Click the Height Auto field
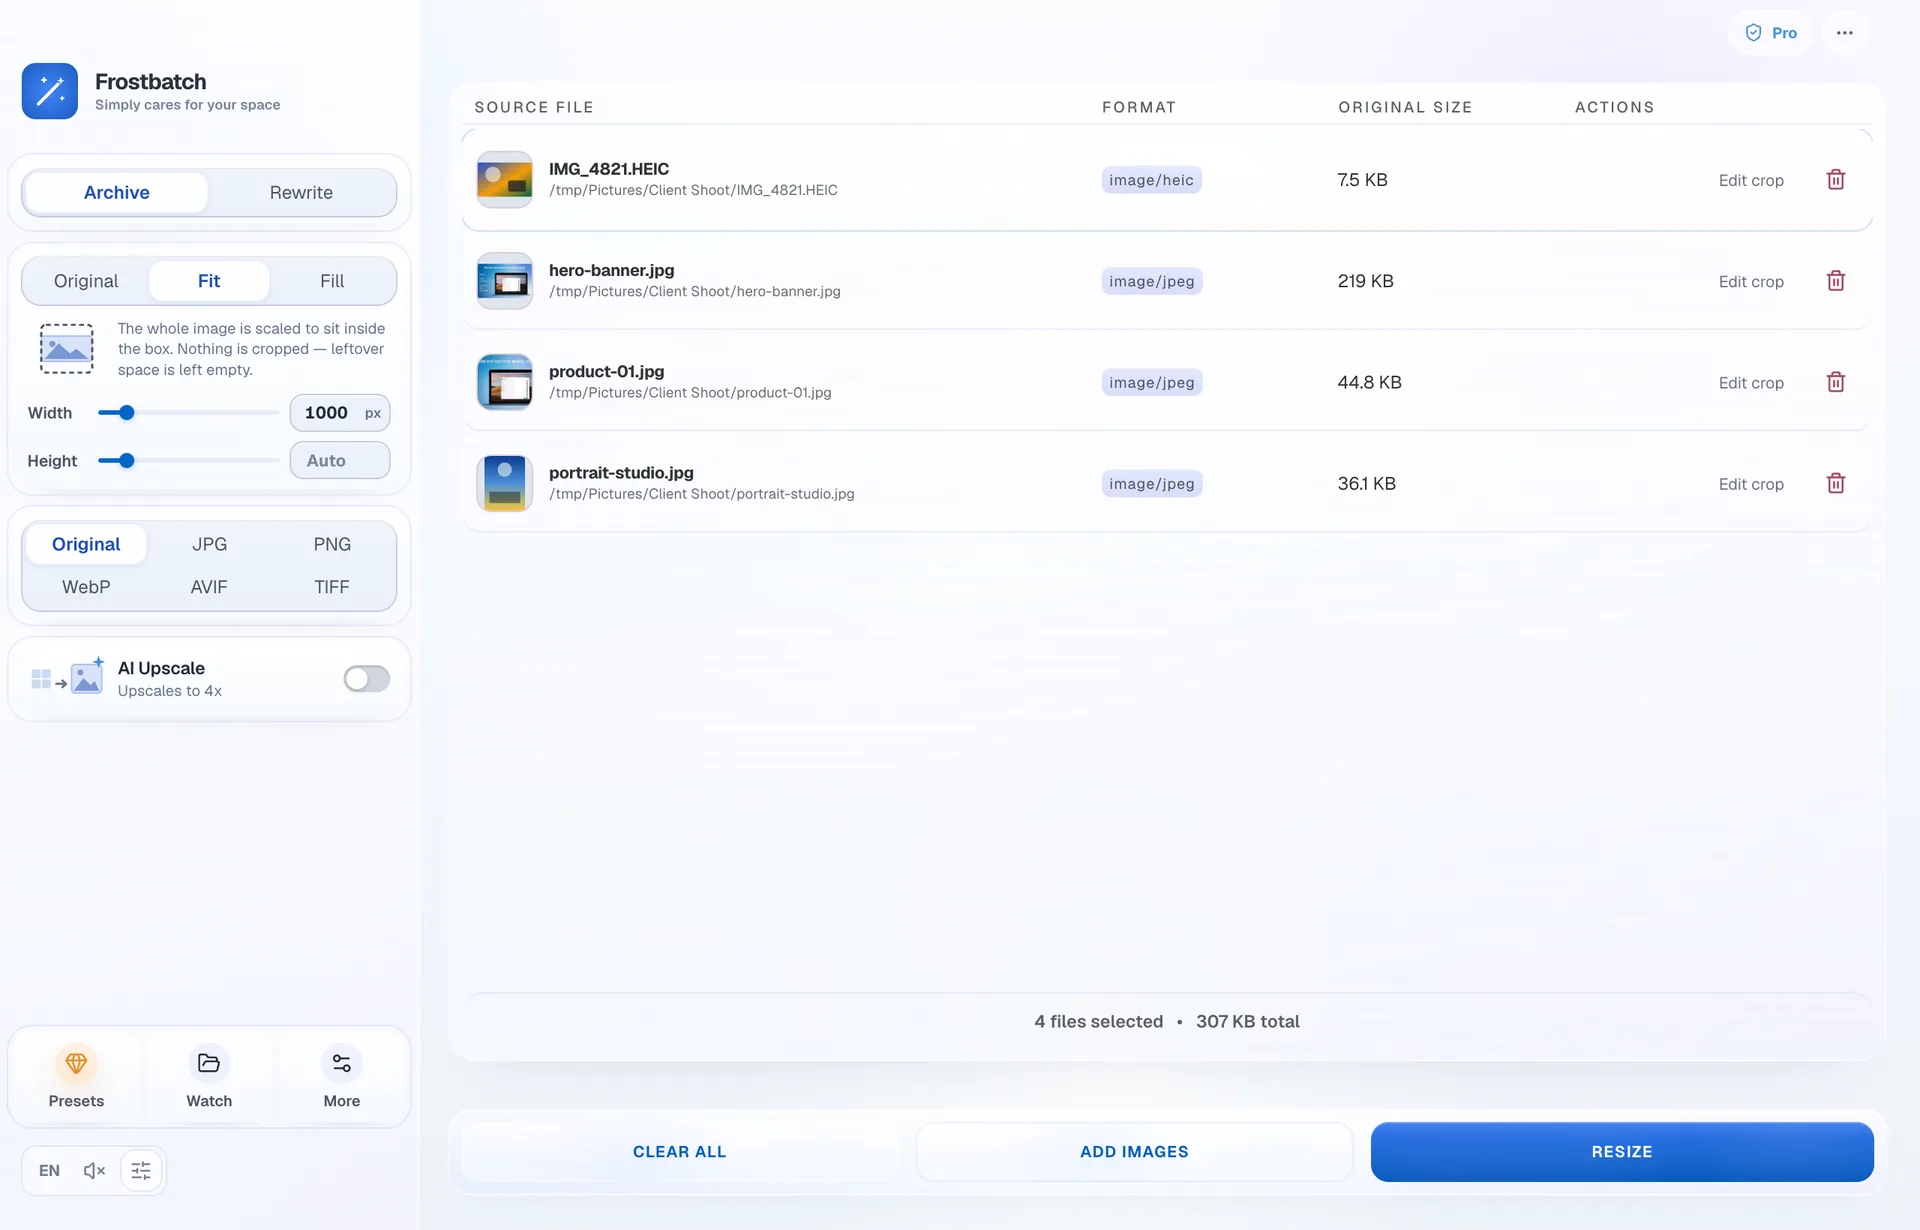This screenshot has width=1920, height=1230. [340, 460]
